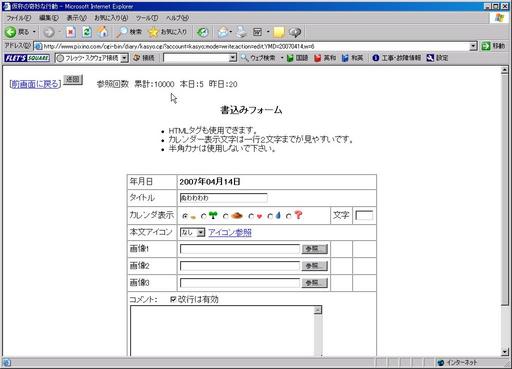
Task: Click the 送信 submit button
Action: coord(73,80)
